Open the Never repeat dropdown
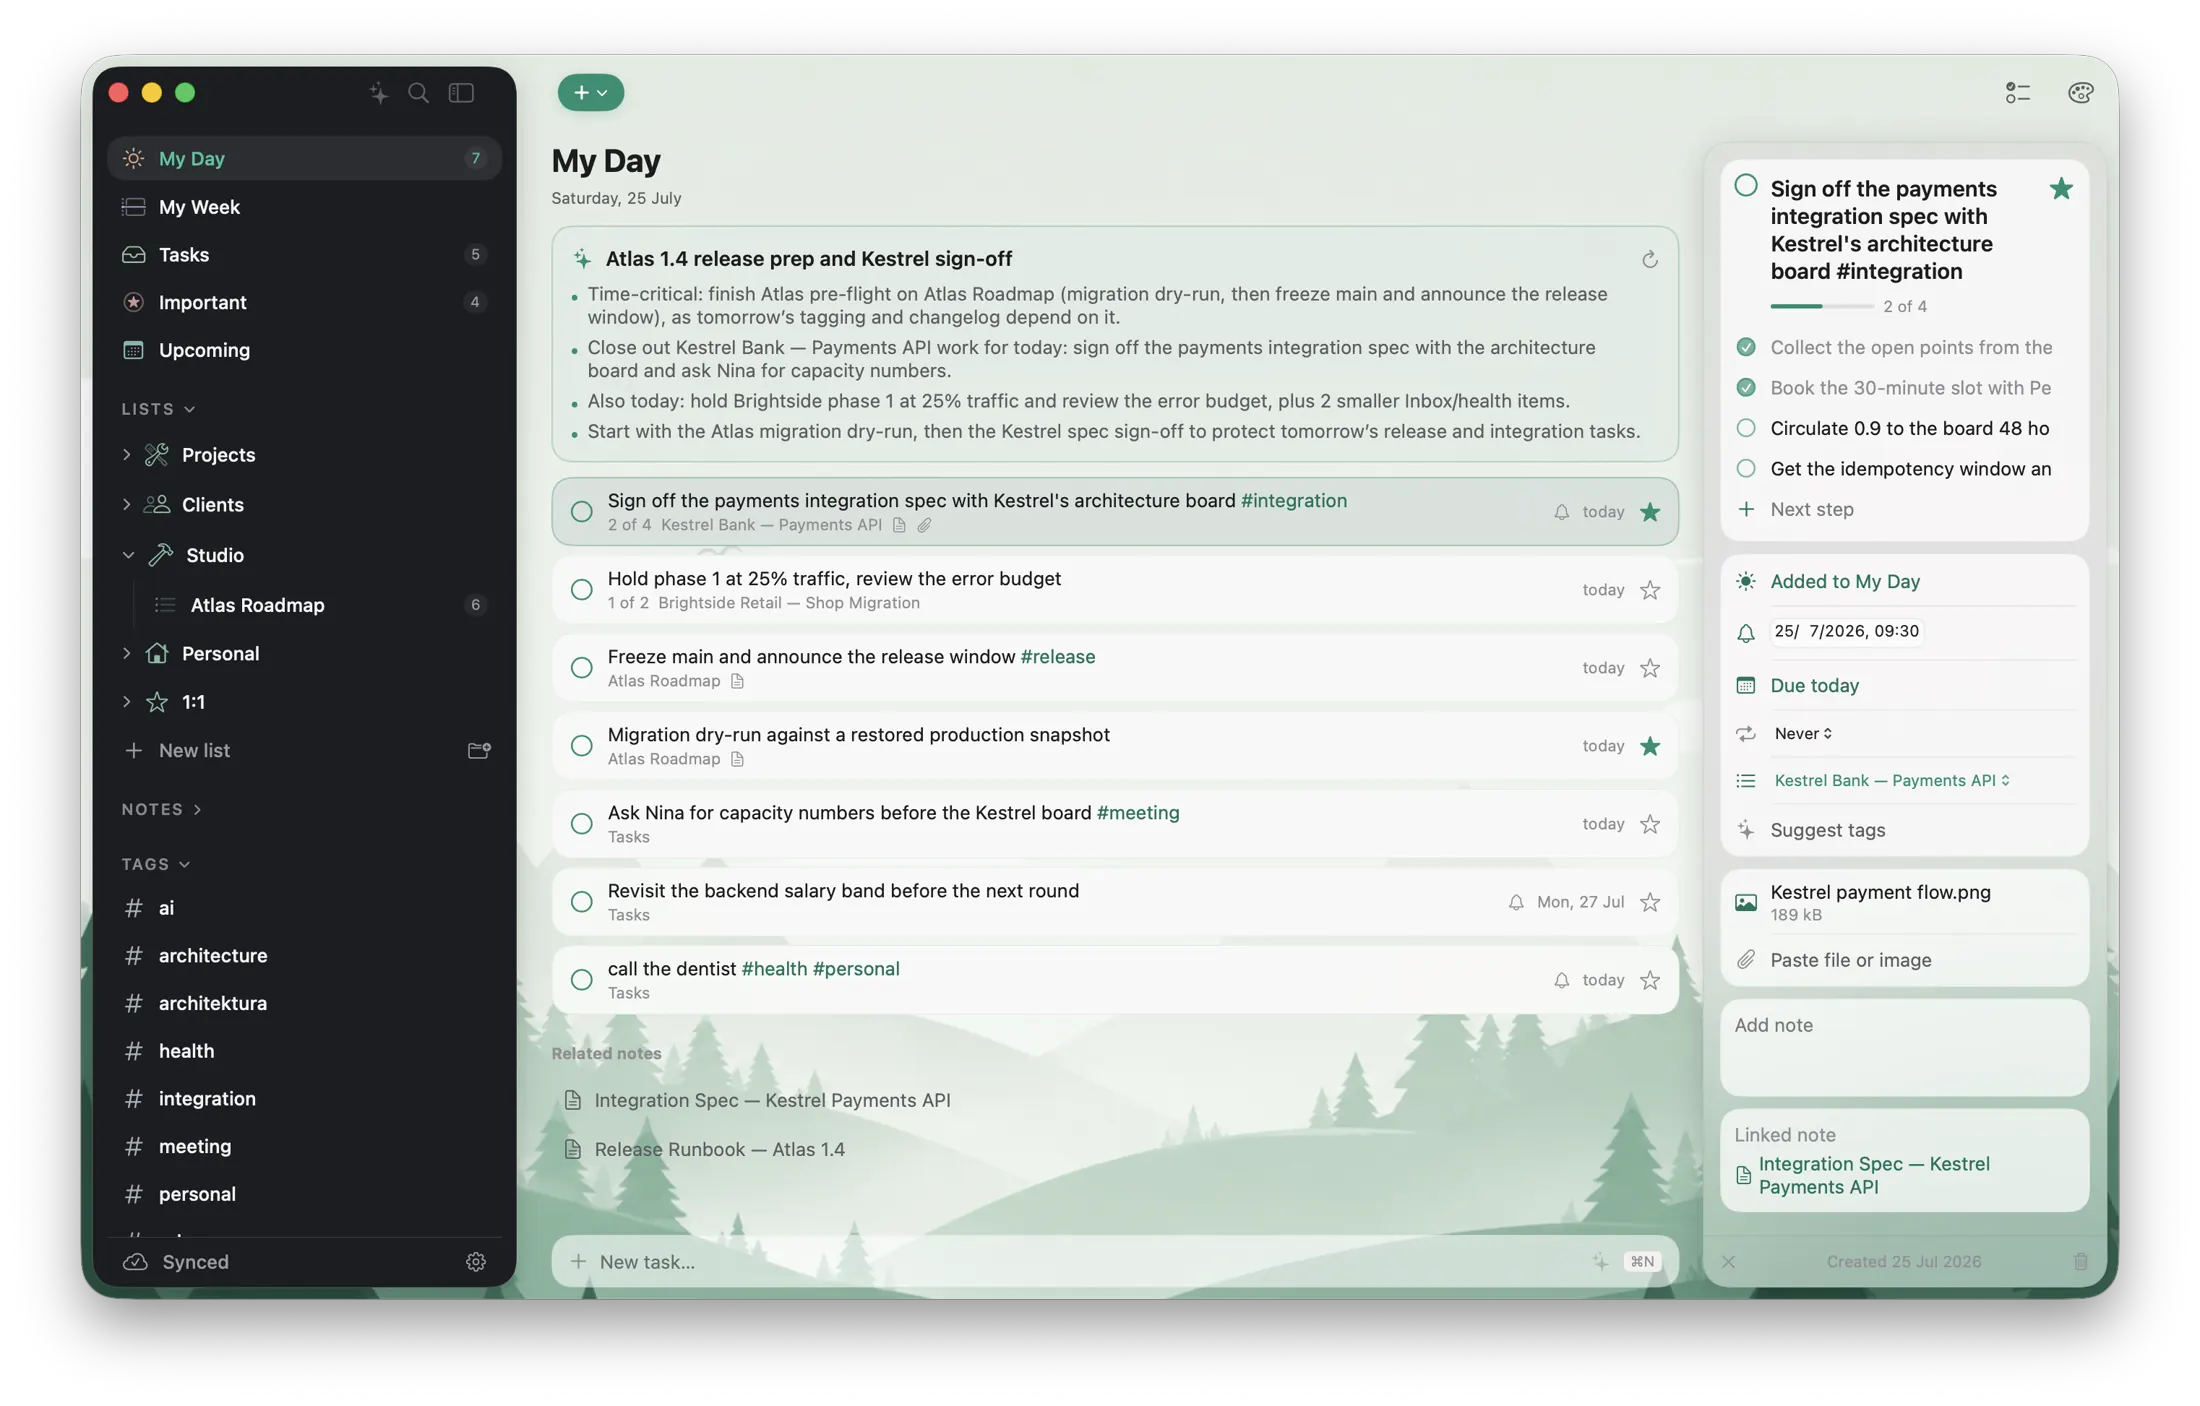This screenshot has height=1406, width=2200. click(x=1803, y=734)
